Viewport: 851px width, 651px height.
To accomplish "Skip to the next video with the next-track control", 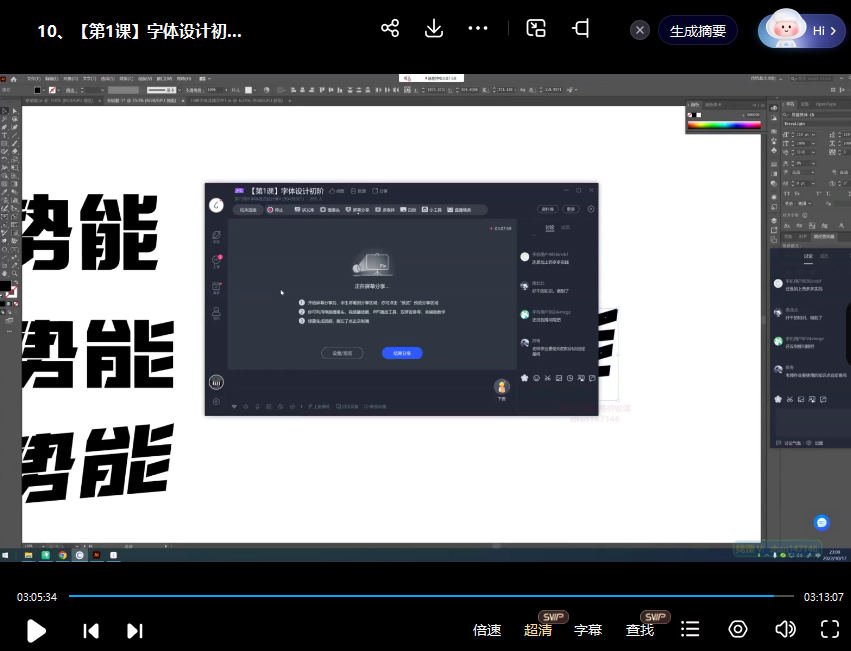I will [134, 630].
